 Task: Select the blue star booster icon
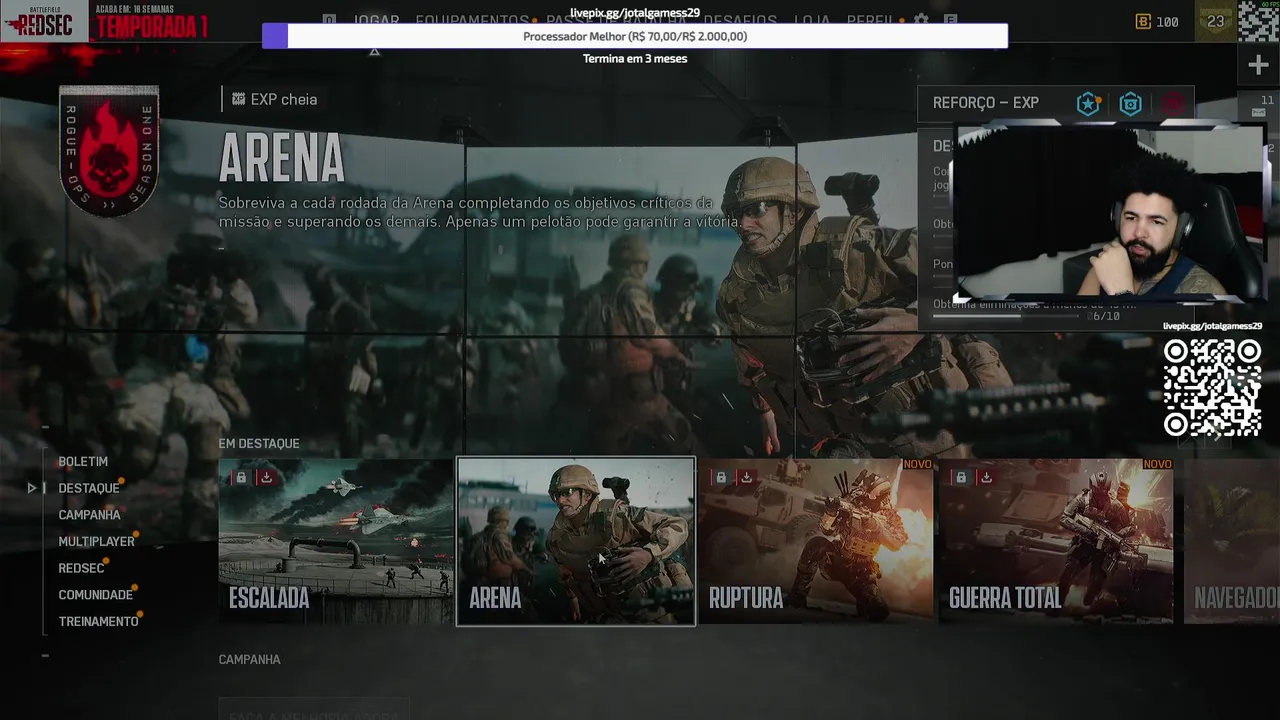pyautogui.click(x=1088, y=103)
